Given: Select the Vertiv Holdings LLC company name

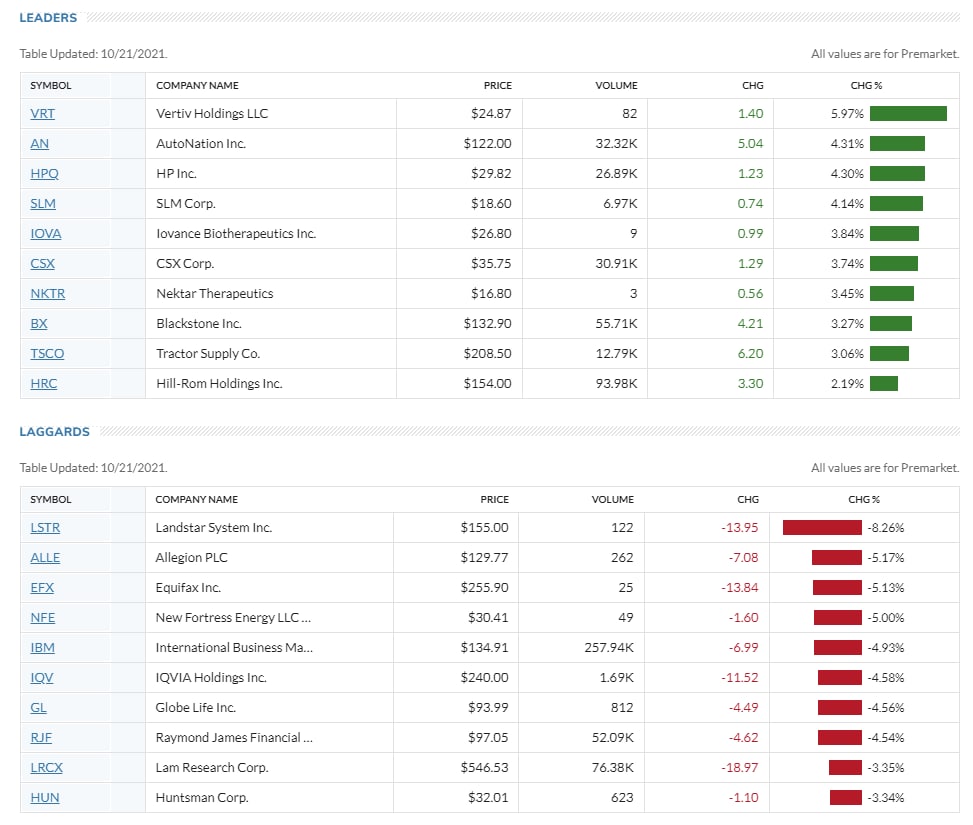Looking at the screenshot, I should click(212, 114).
